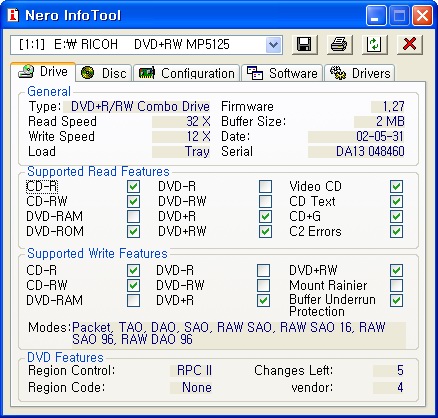
Task: Toggle DVD+R checkbox under Supported Read Features
Action: 265,217
